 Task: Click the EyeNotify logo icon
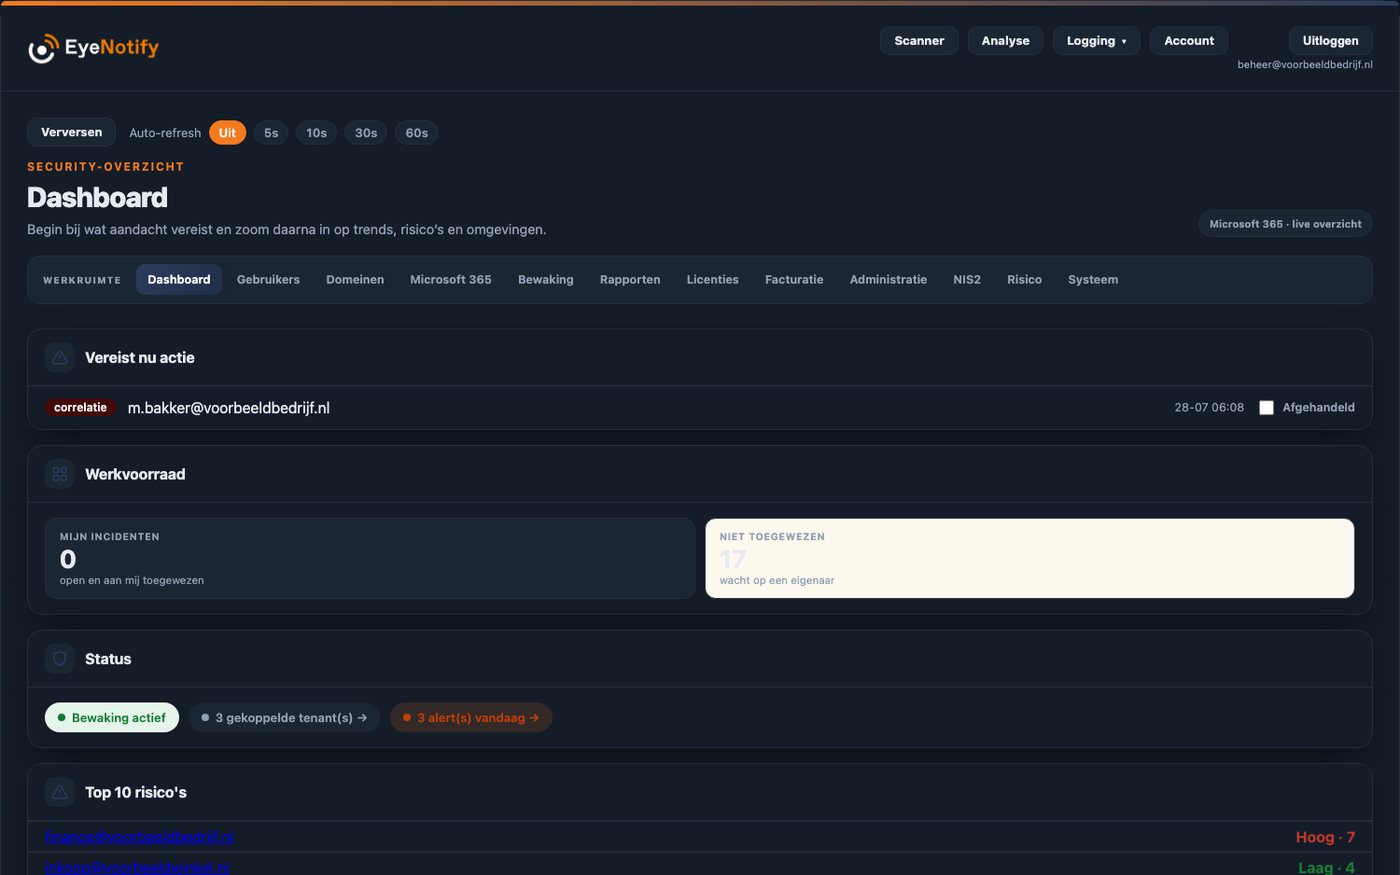click(x=42, y=47)
